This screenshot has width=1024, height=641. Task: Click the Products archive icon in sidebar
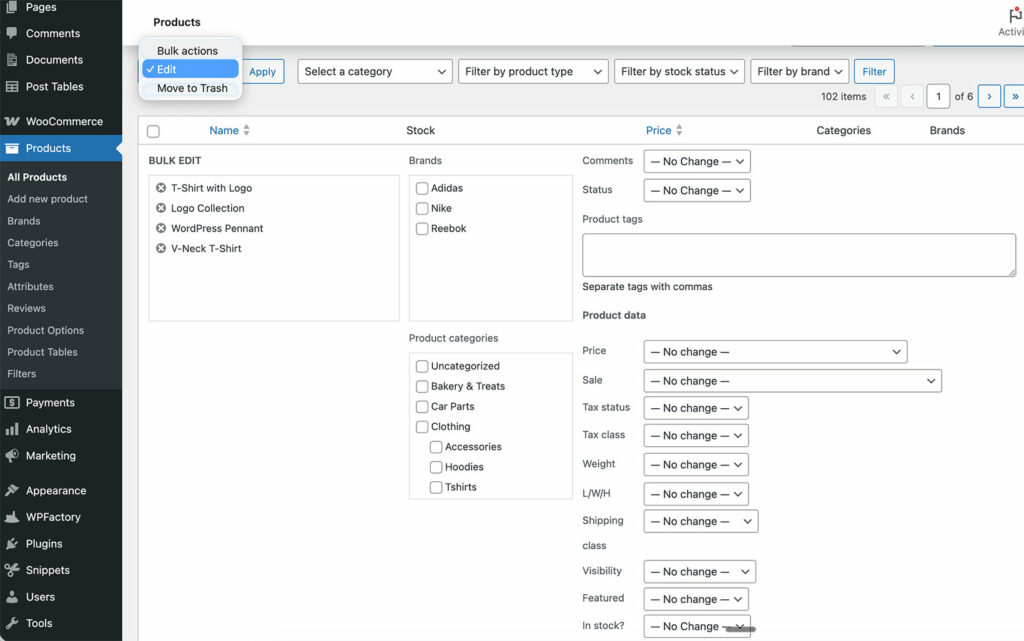[x=11, y=148]
